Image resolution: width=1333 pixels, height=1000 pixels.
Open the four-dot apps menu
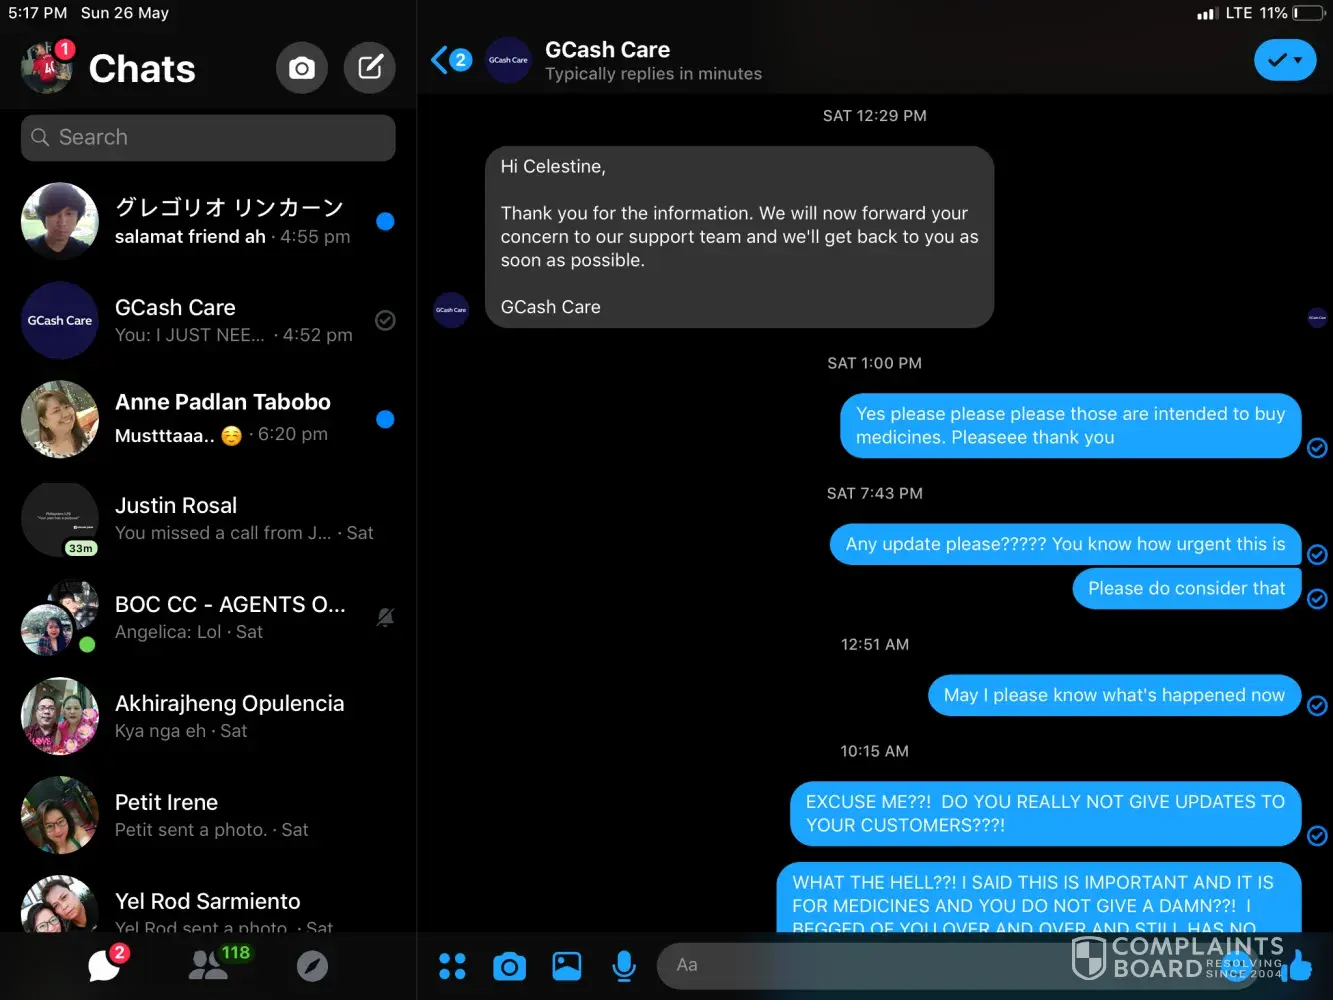tap(452, 966)
